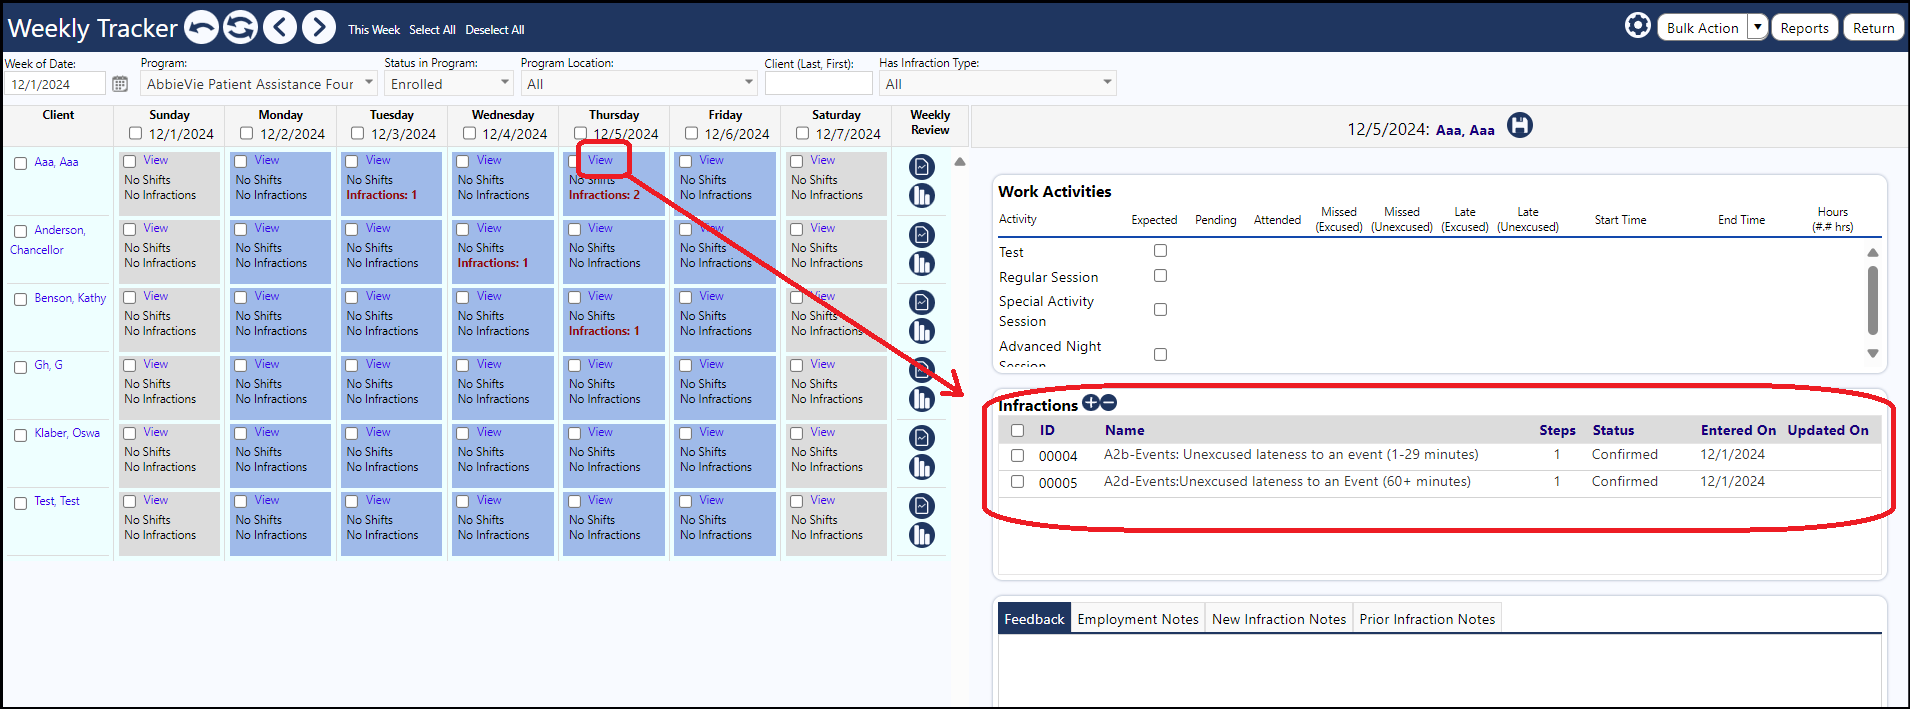Image resolution: width=1910 pixels, height=709 pixels.
Task: Open the bar chart icon for Test, Test
Action: coord(922,535)
